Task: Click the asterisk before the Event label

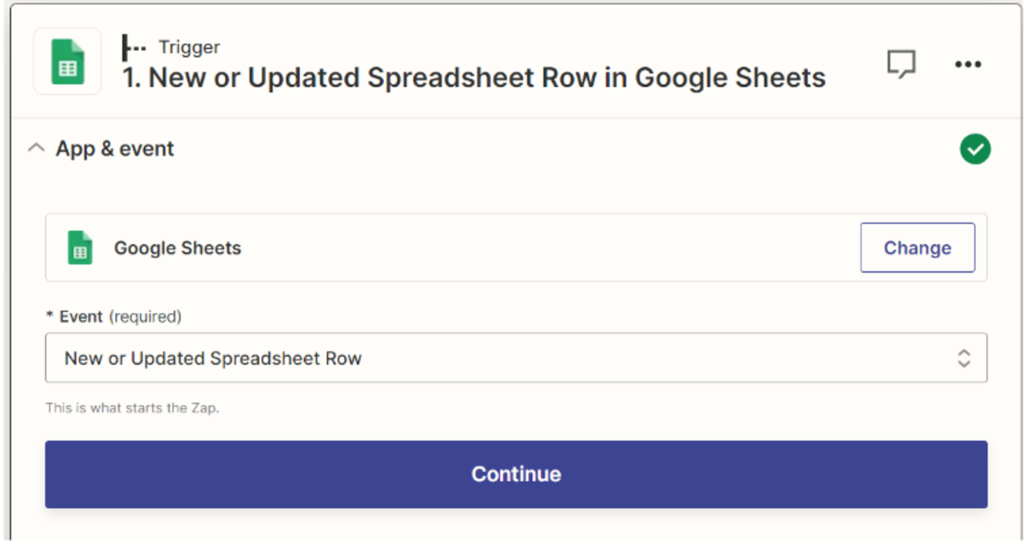Action: (x=49, y=316)
